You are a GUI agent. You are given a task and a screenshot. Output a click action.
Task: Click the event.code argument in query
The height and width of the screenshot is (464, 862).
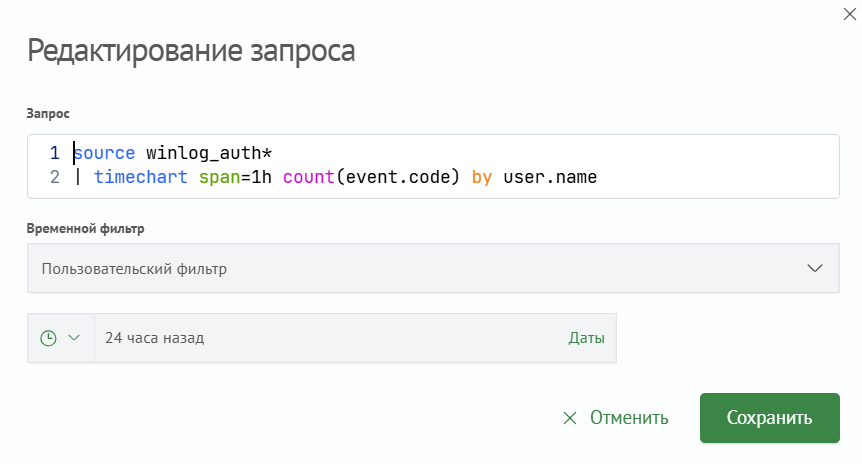pyautogui.click(x=397, y=177)
